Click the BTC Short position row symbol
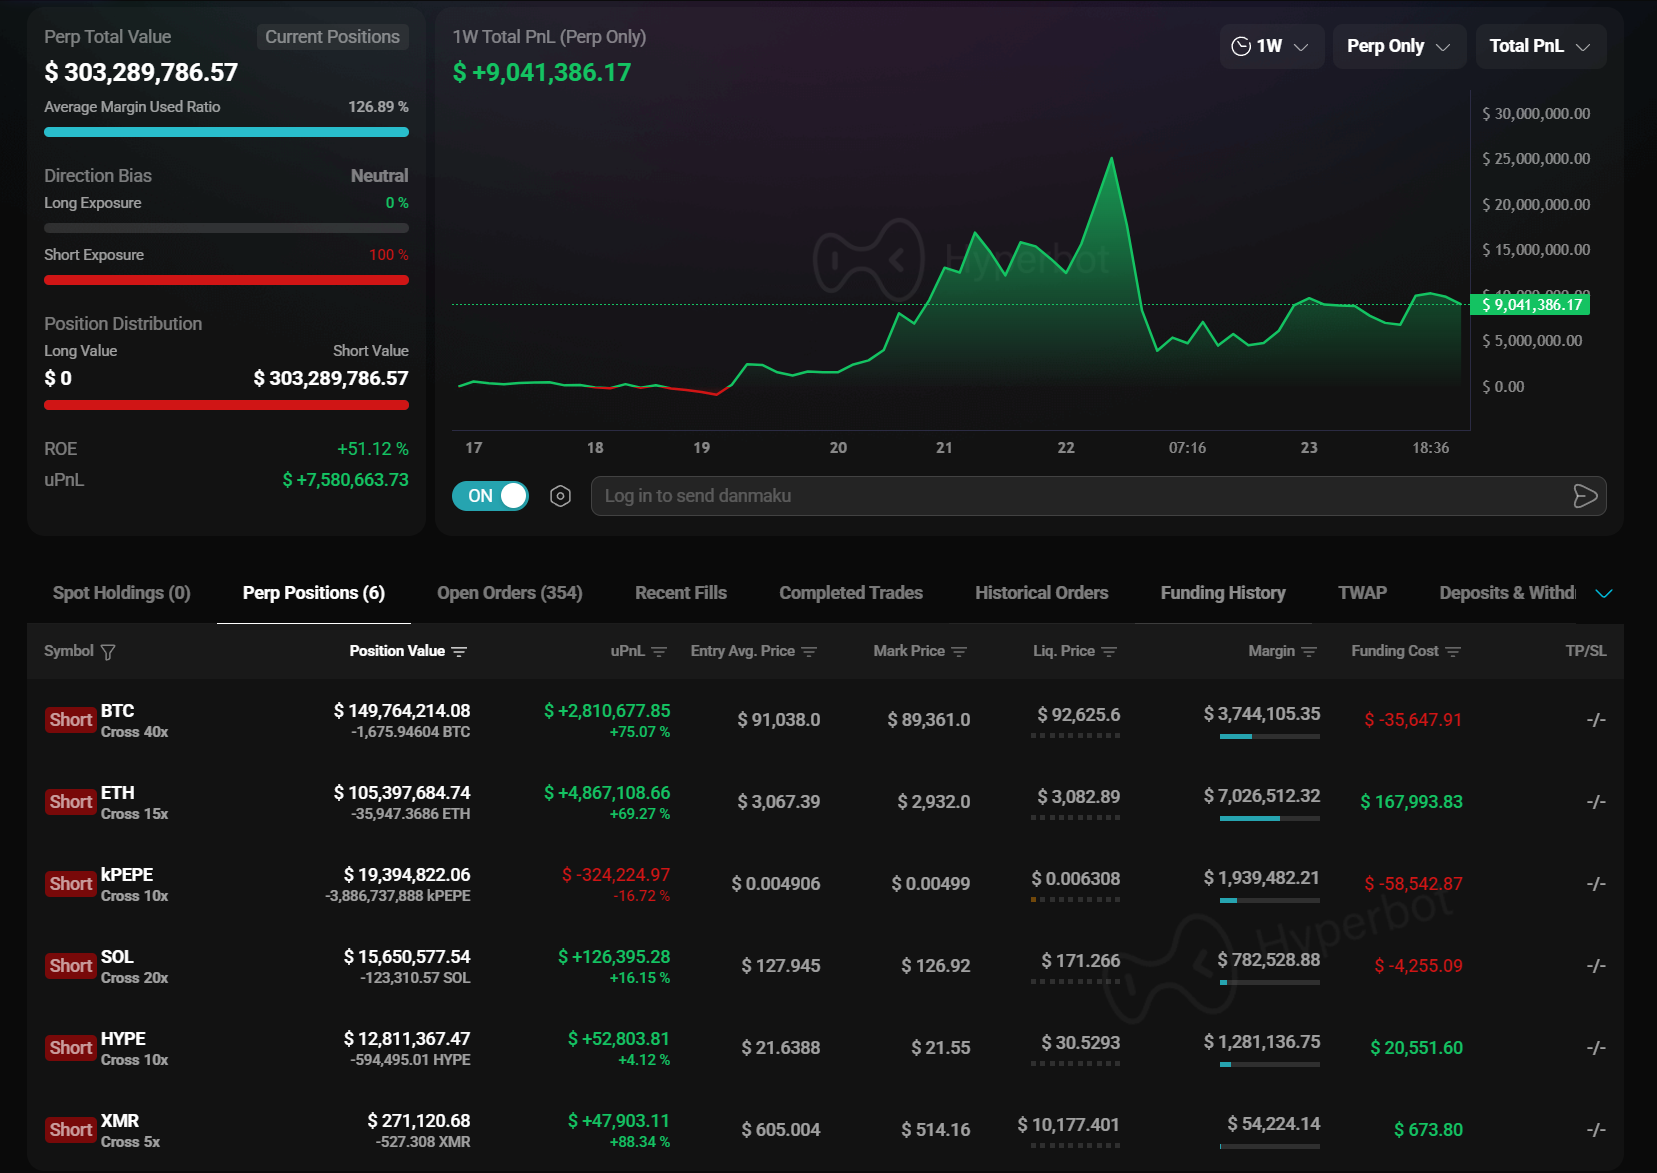This screenshot has height=1173, width=1657. coord(117,711)
